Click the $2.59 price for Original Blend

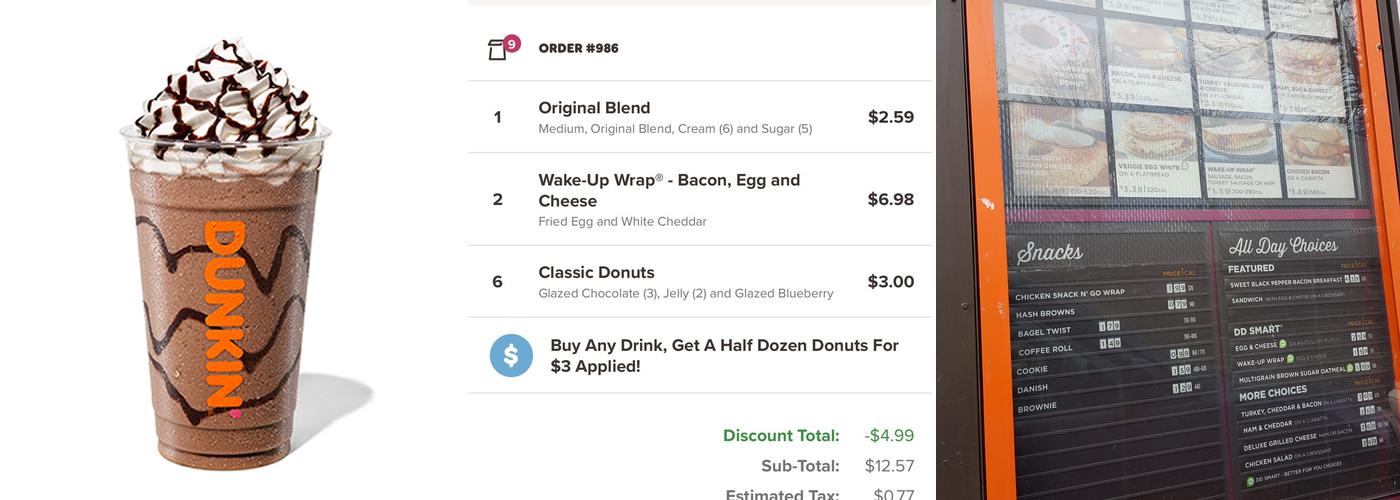[890, 117]
